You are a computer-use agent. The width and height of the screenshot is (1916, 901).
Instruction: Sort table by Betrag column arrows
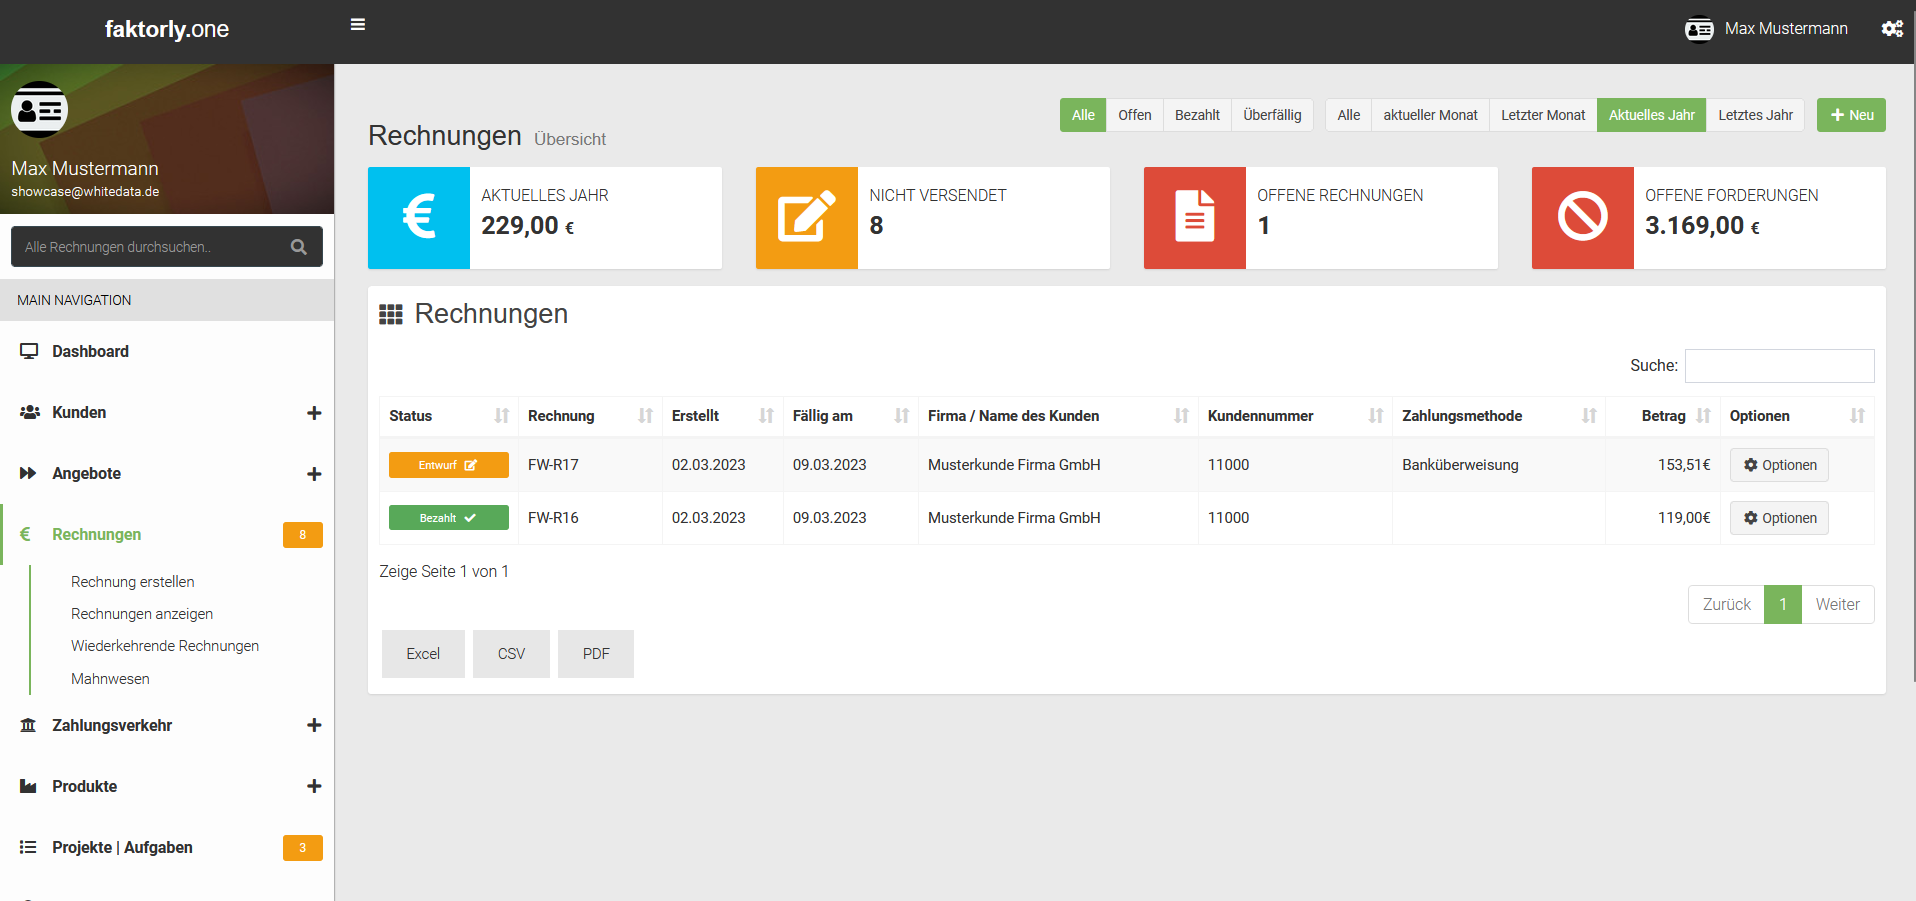coord(1703,416)
